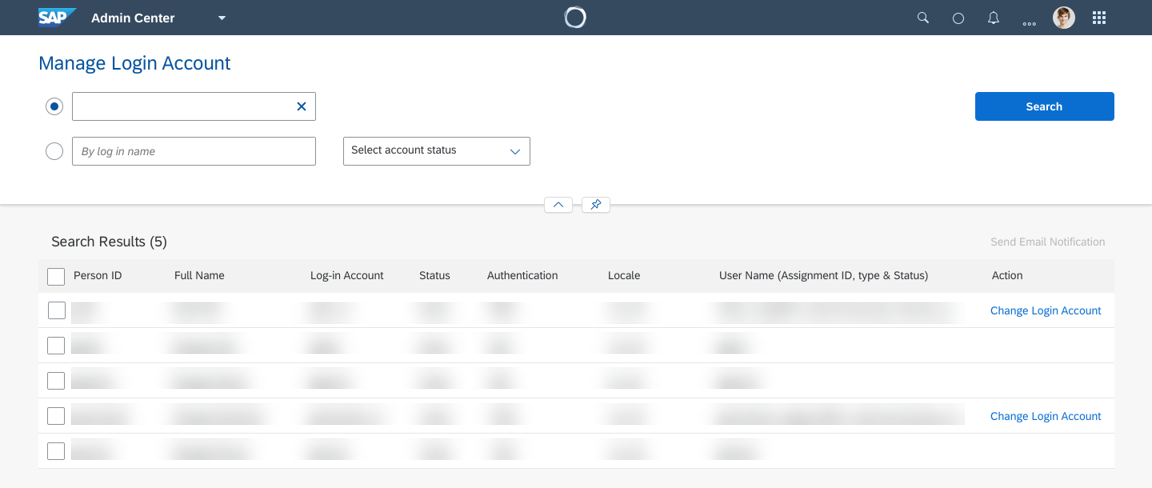Check the first result row checkbox
Viewport: 1152px width, 488px height.
57,310
